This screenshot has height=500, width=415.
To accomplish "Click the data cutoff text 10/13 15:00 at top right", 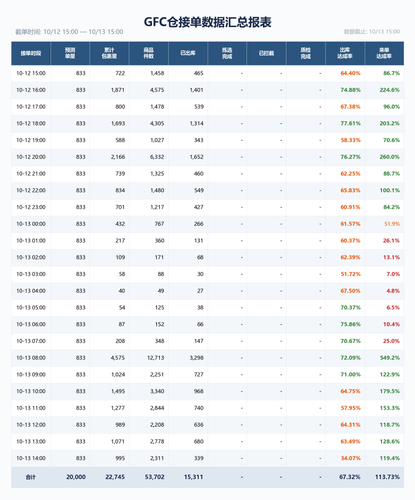I will [x=384, y=32].
